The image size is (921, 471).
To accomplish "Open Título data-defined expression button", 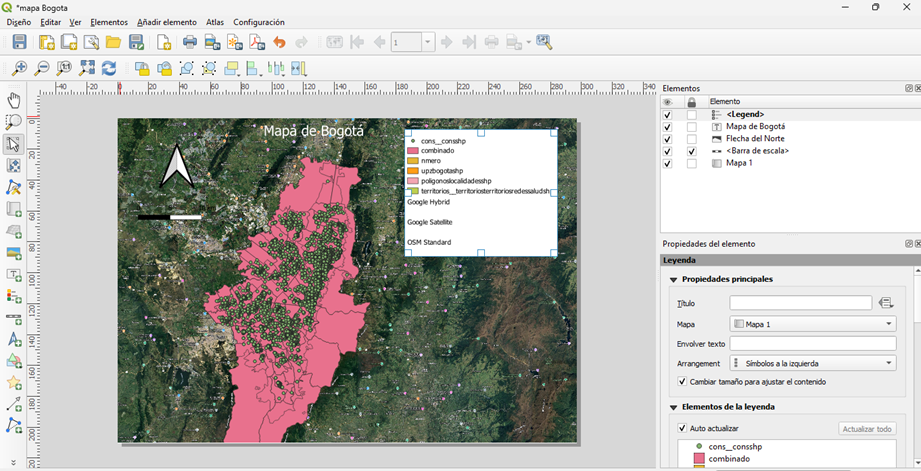I will [886, 303].
